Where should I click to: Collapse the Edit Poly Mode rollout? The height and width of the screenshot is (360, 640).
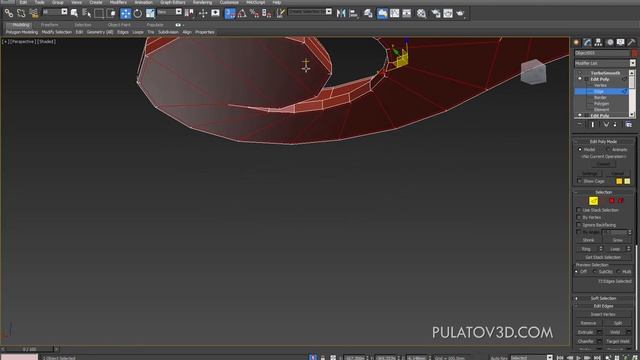coord(603,142)
